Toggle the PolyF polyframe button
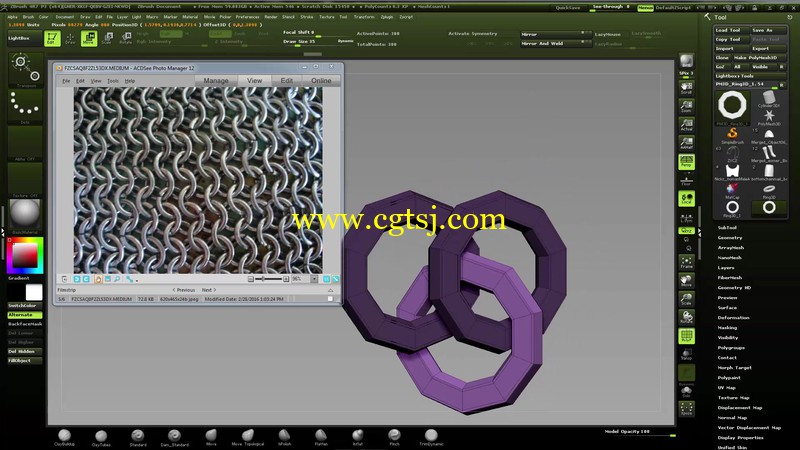This screenshot has width=800, height=450. (x=686, y=336)
